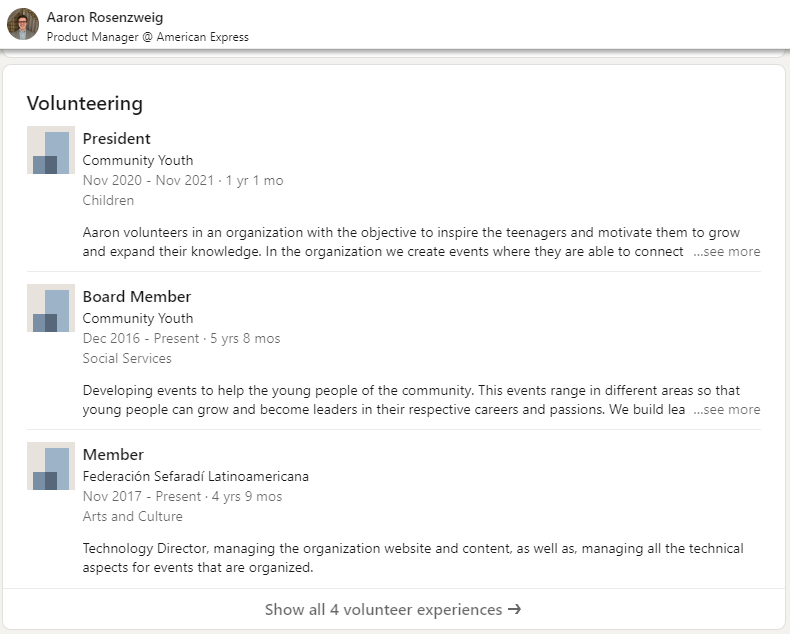Open the Community Youth organization under President

pos(138,160)
